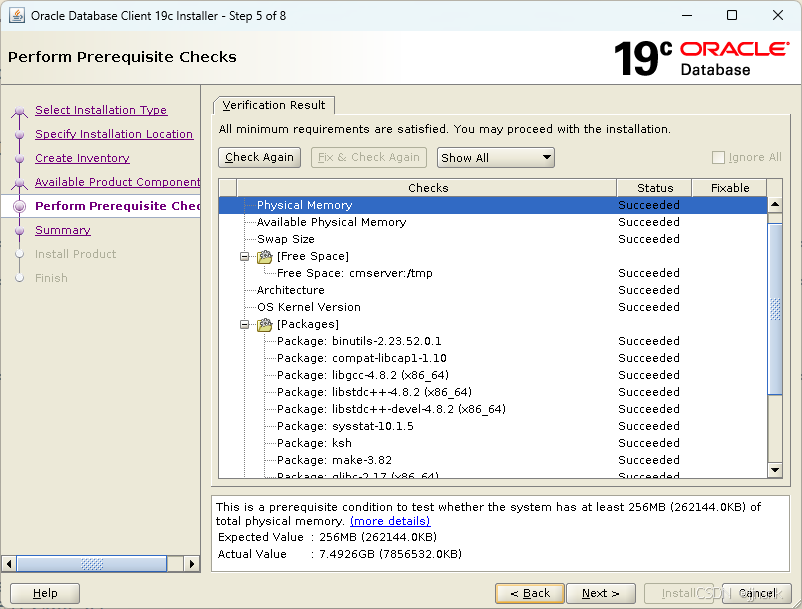Go to previous step with Back
Viewport: 802px width, 609px height.
pos(530,593)
